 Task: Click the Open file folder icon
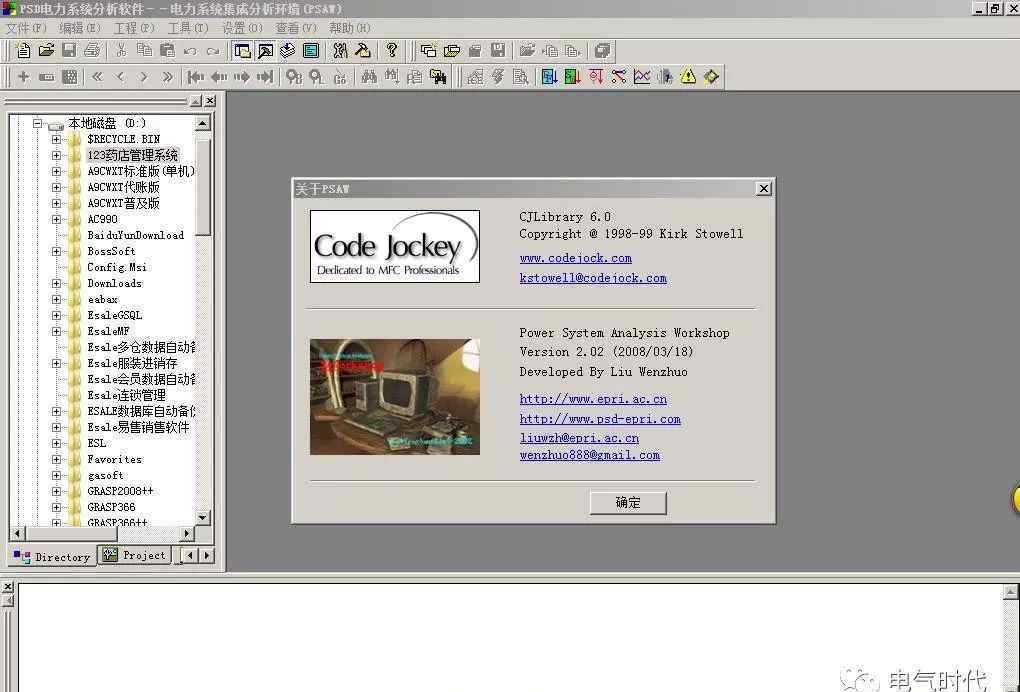coord(46,51)
